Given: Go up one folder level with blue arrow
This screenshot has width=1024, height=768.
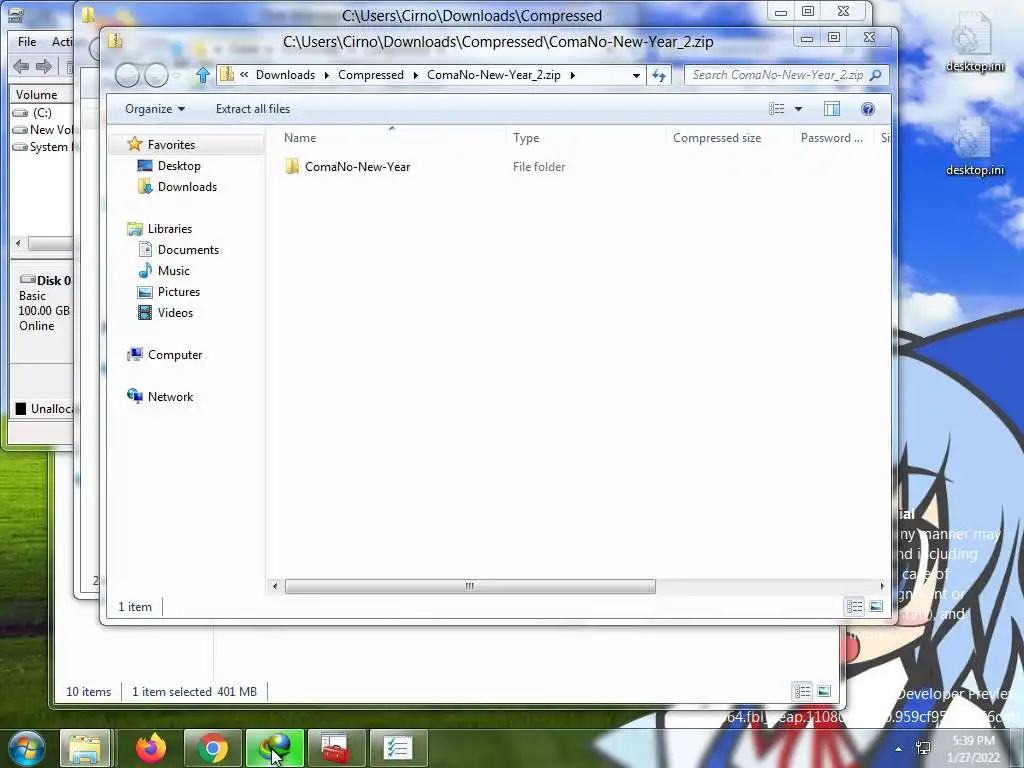Looking at the screenshot, I should (x=203, y=75).
